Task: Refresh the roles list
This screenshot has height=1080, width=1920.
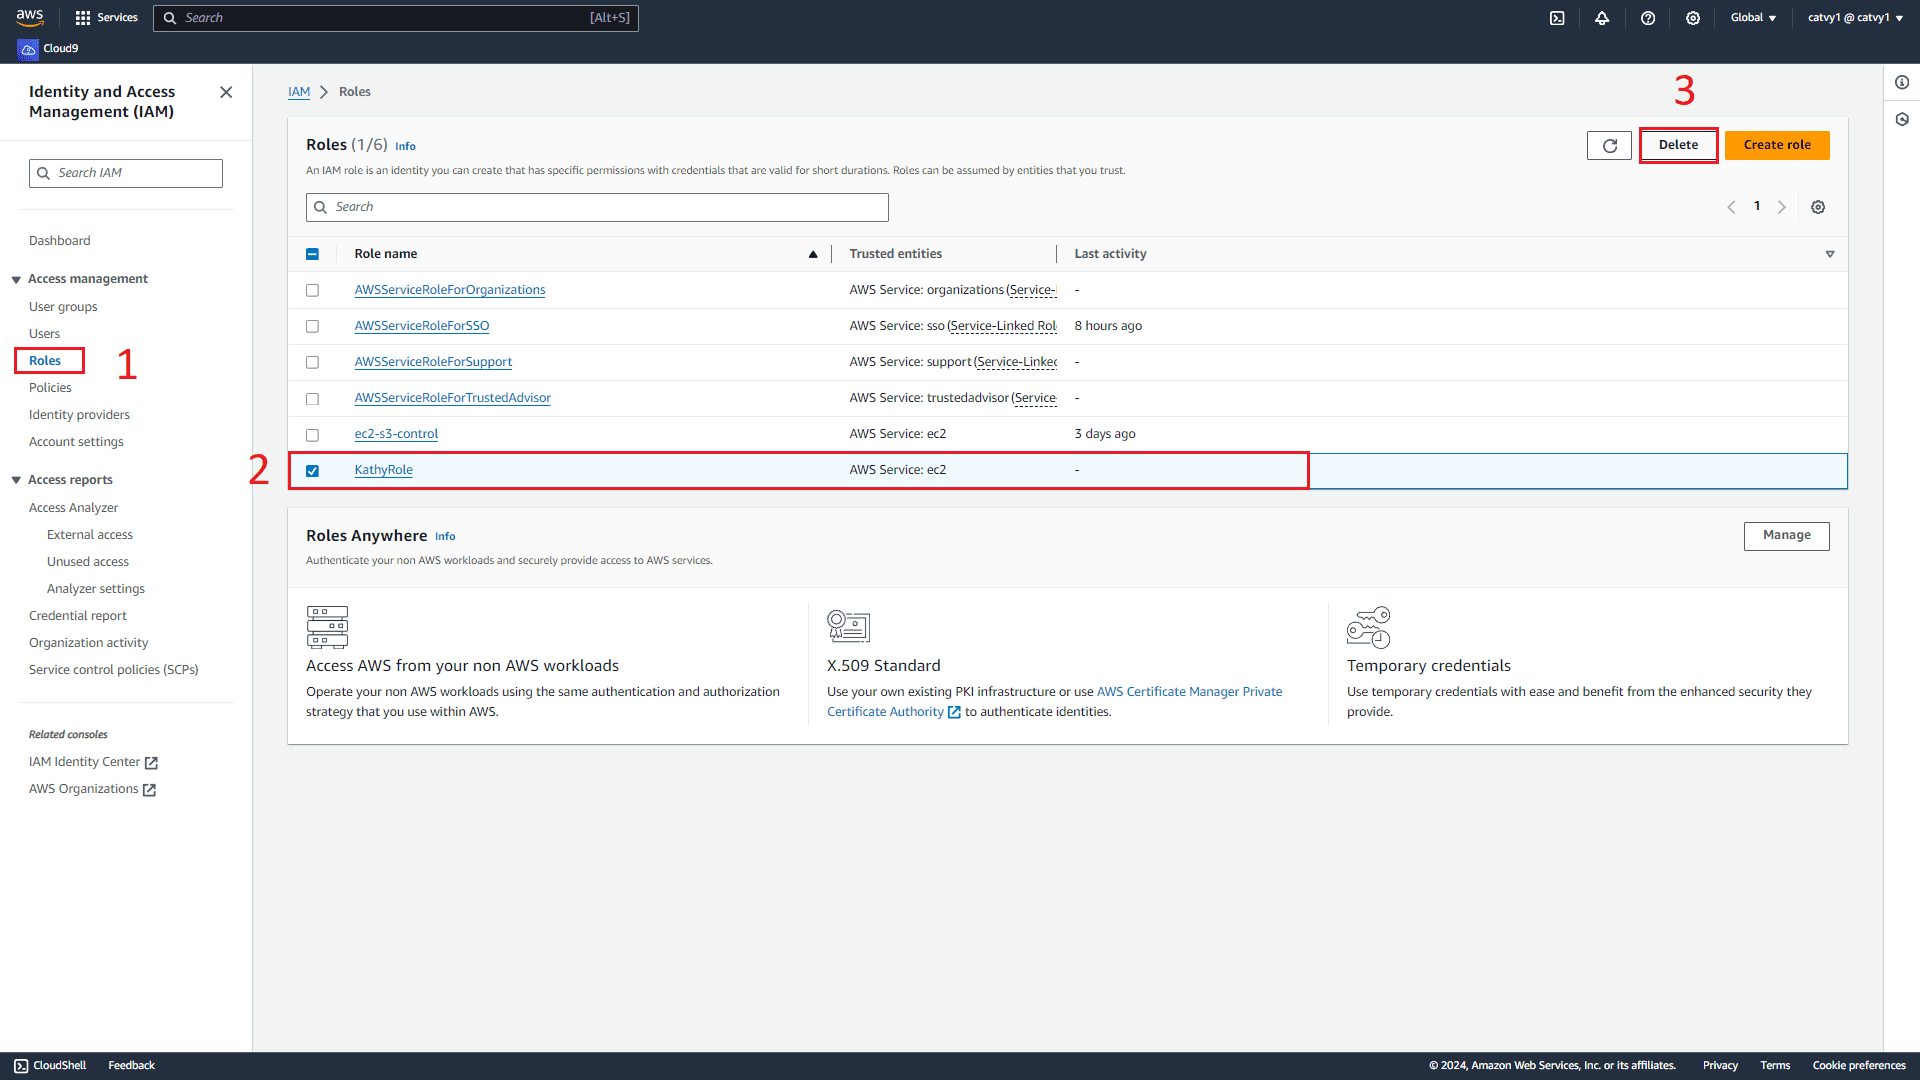Action: [1609, 145]
